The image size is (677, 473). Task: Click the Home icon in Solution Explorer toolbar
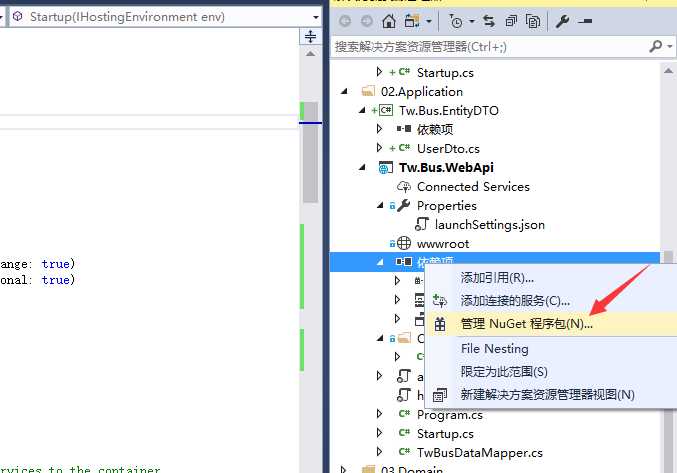389,21
